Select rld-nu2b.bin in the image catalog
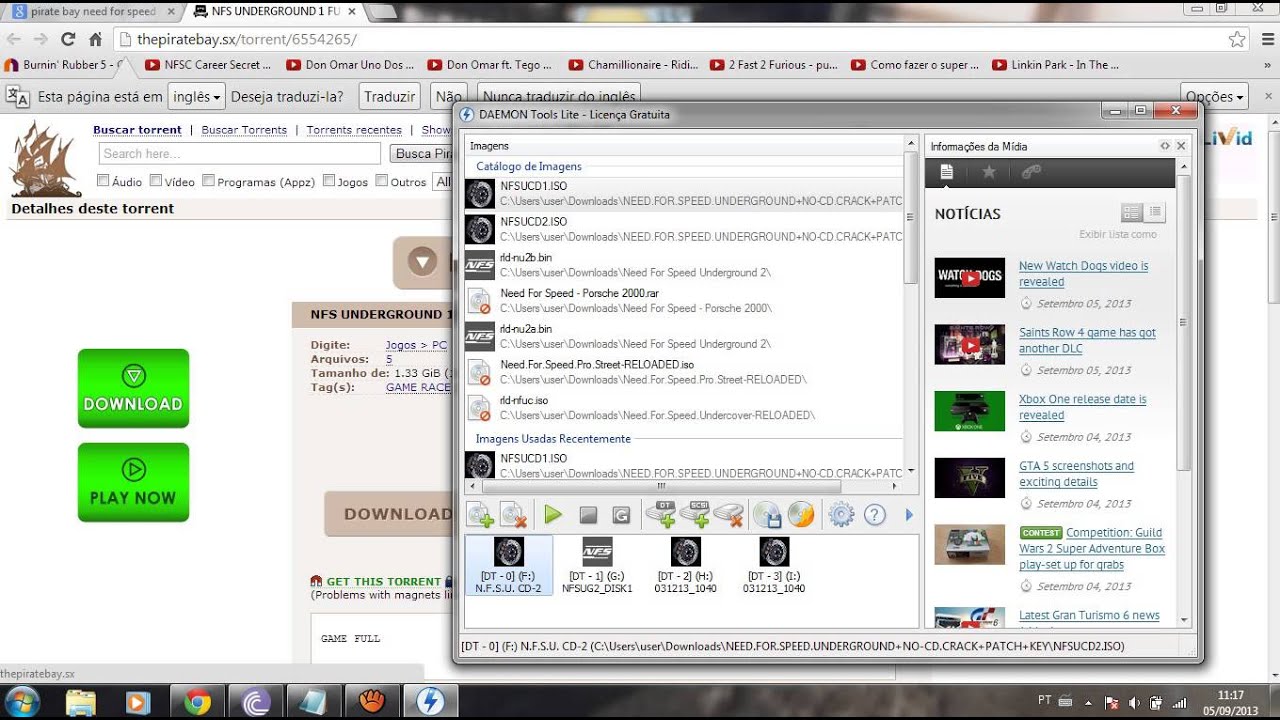 (684, 265)
